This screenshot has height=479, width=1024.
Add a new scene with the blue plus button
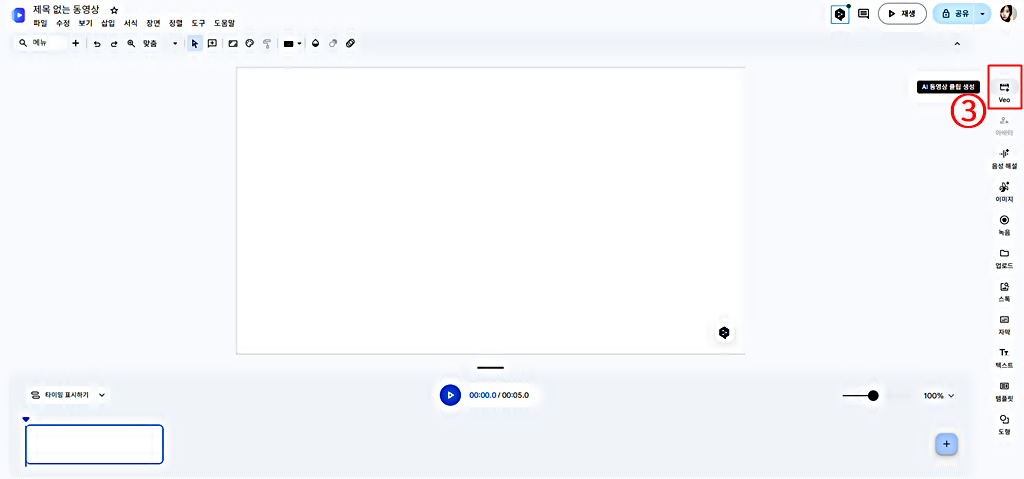click(x=946, y=444)
